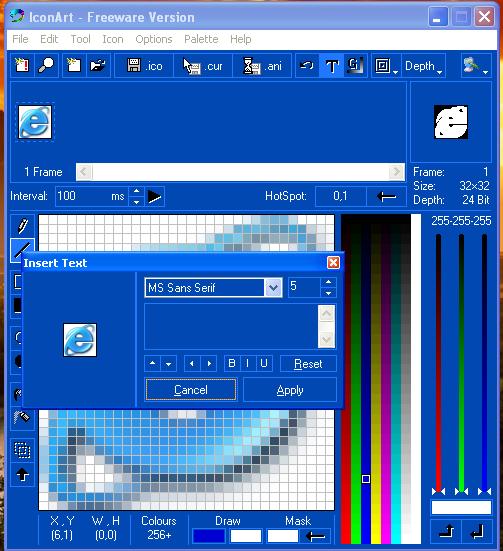Open the MS Sans Serif font dropdown

(273, 288)
